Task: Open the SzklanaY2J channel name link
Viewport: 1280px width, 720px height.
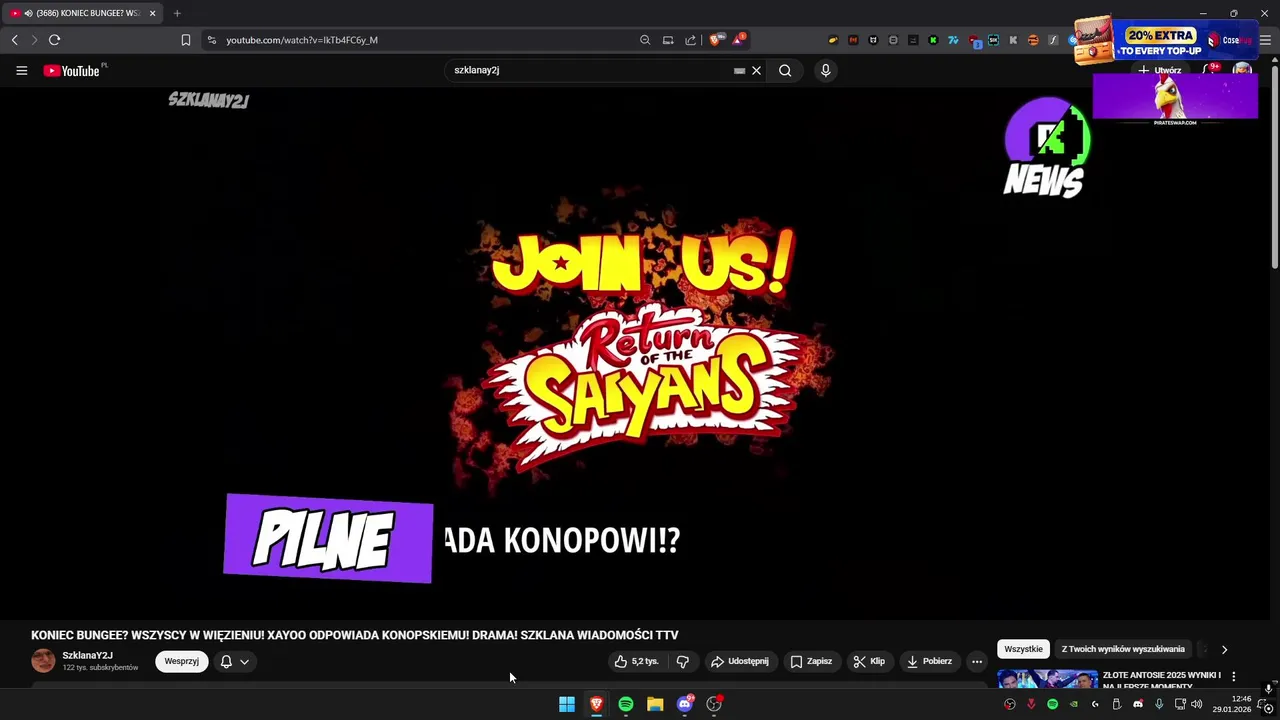Action: (87, 655)
